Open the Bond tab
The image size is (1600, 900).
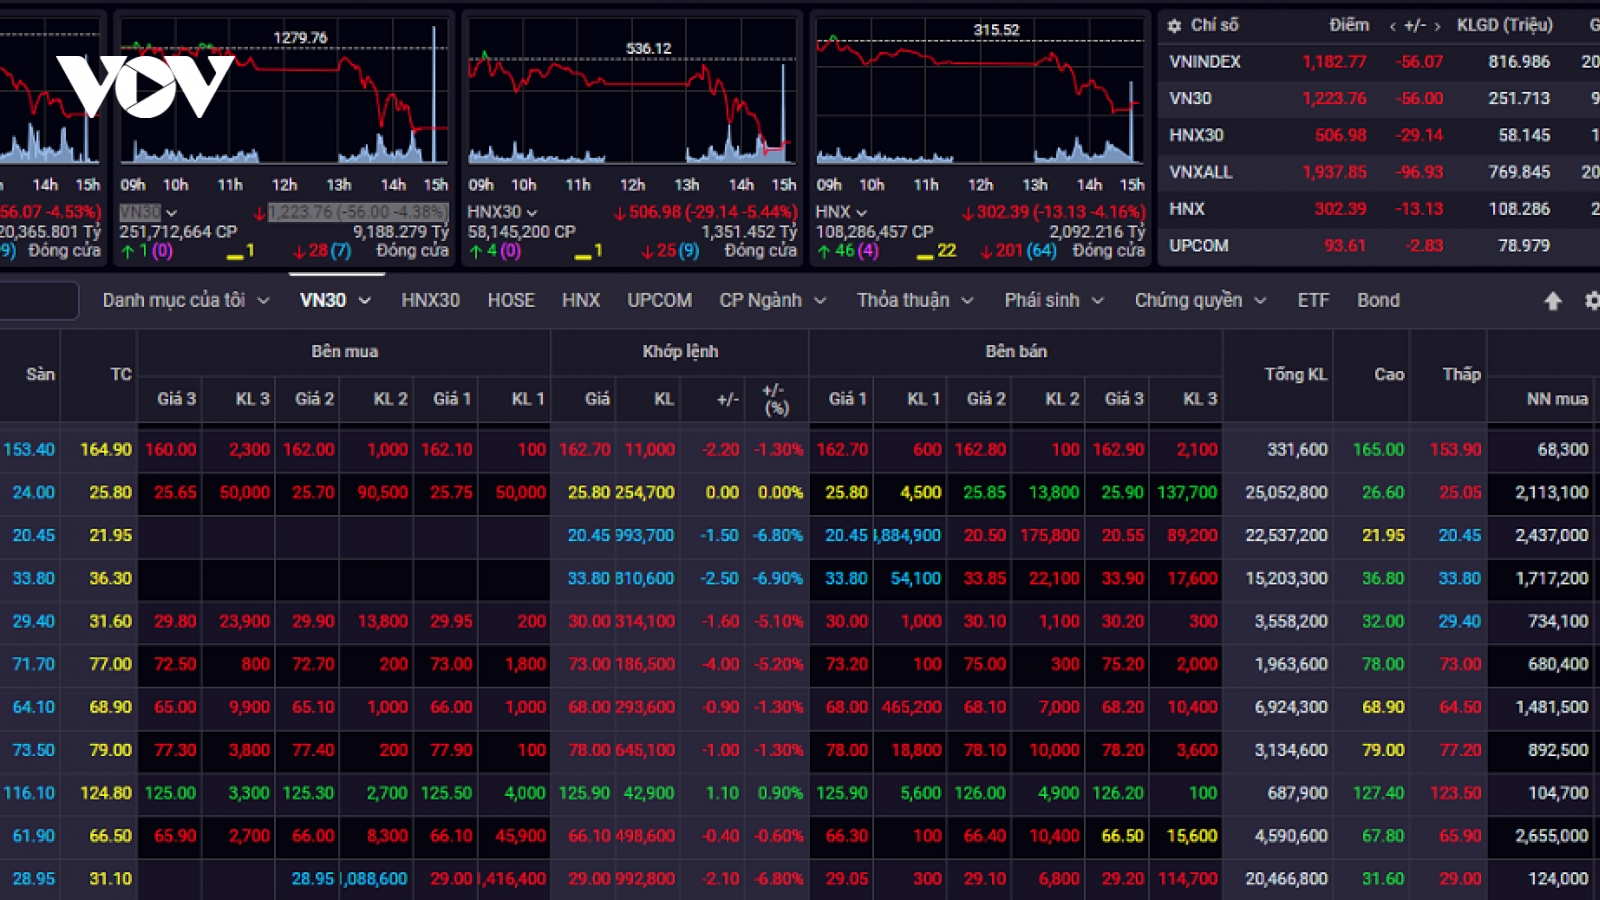(x=1378, y=300)
